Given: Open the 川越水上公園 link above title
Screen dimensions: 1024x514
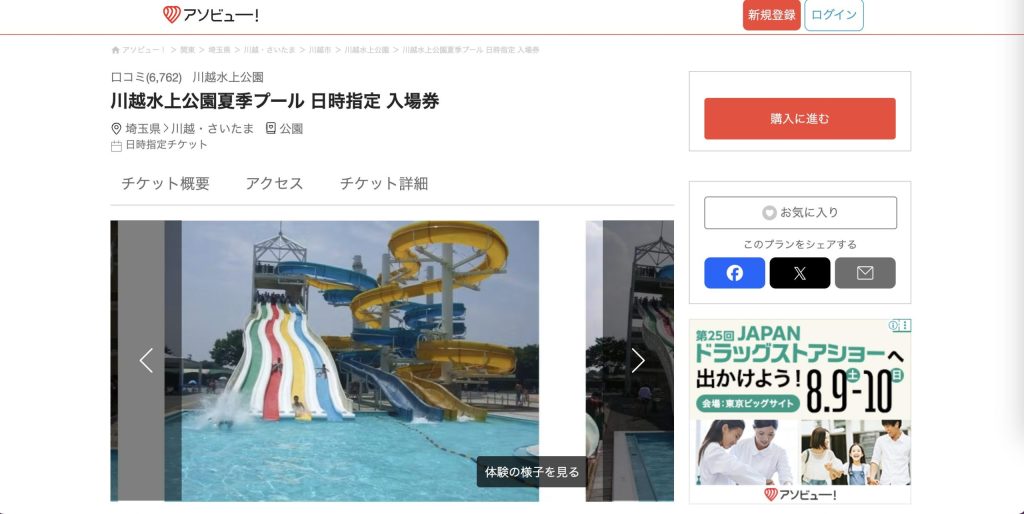Looking at the screenshot, I should (228, 77).
